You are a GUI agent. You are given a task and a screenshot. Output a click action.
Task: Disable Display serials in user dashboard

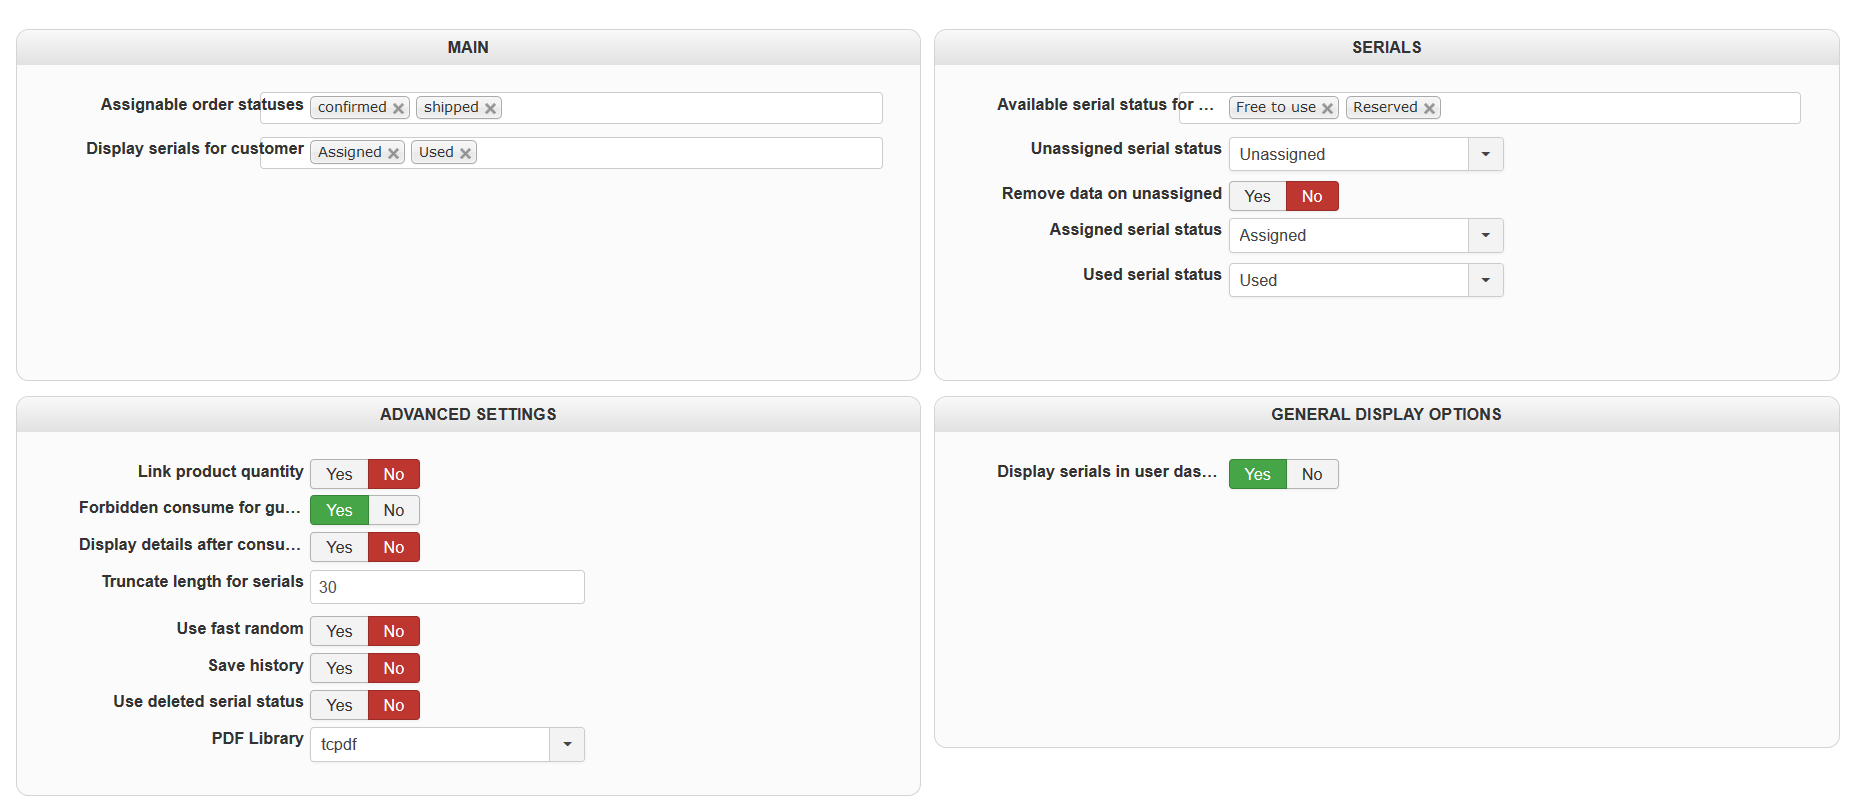(x=1312, y=474)
